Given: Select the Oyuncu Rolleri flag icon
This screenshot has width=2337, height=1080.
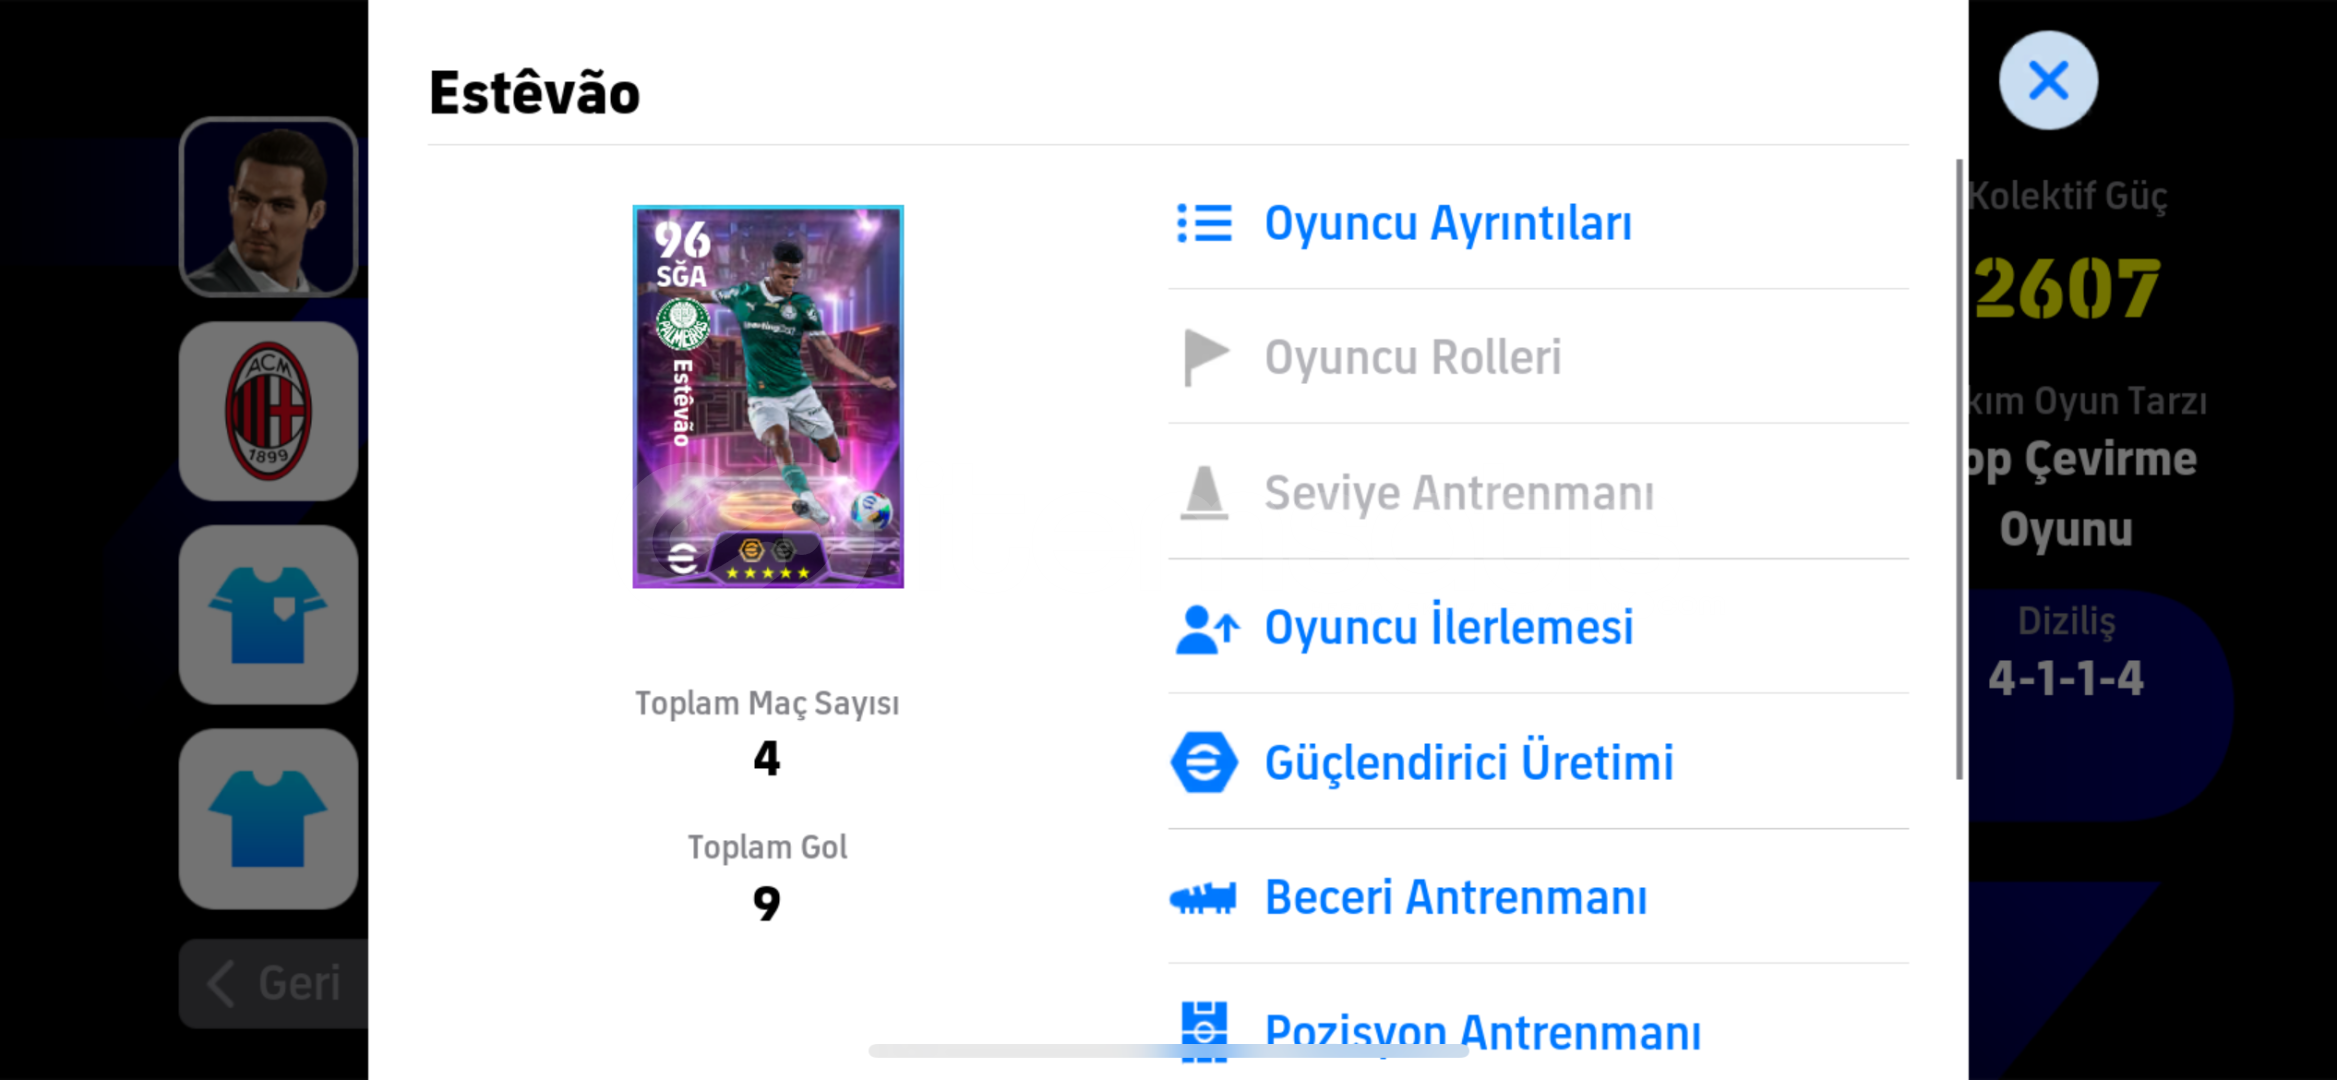Looking at the screenshot, I should (x=1205, y=357).
